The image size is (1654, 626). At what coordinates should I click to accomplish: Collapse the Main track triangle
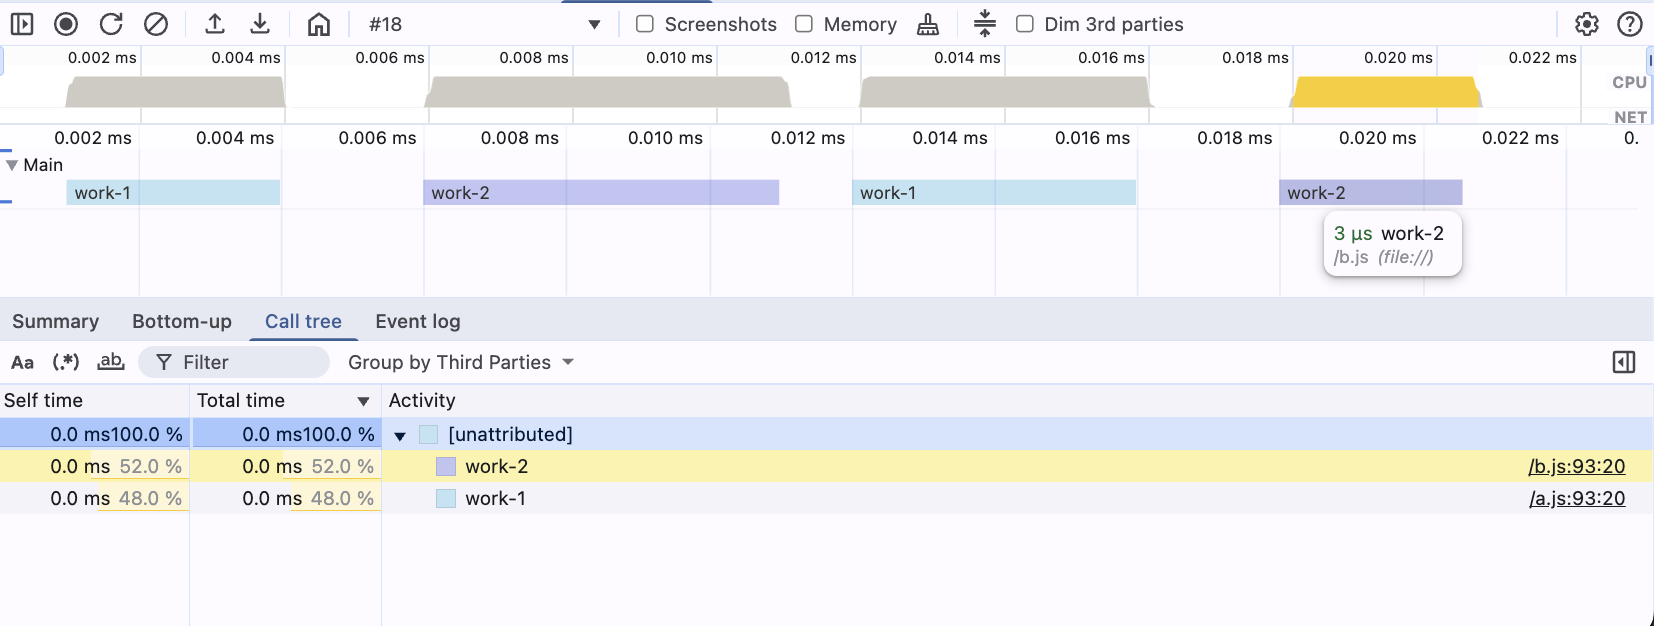pyautogui.click(x=12, y=165)
